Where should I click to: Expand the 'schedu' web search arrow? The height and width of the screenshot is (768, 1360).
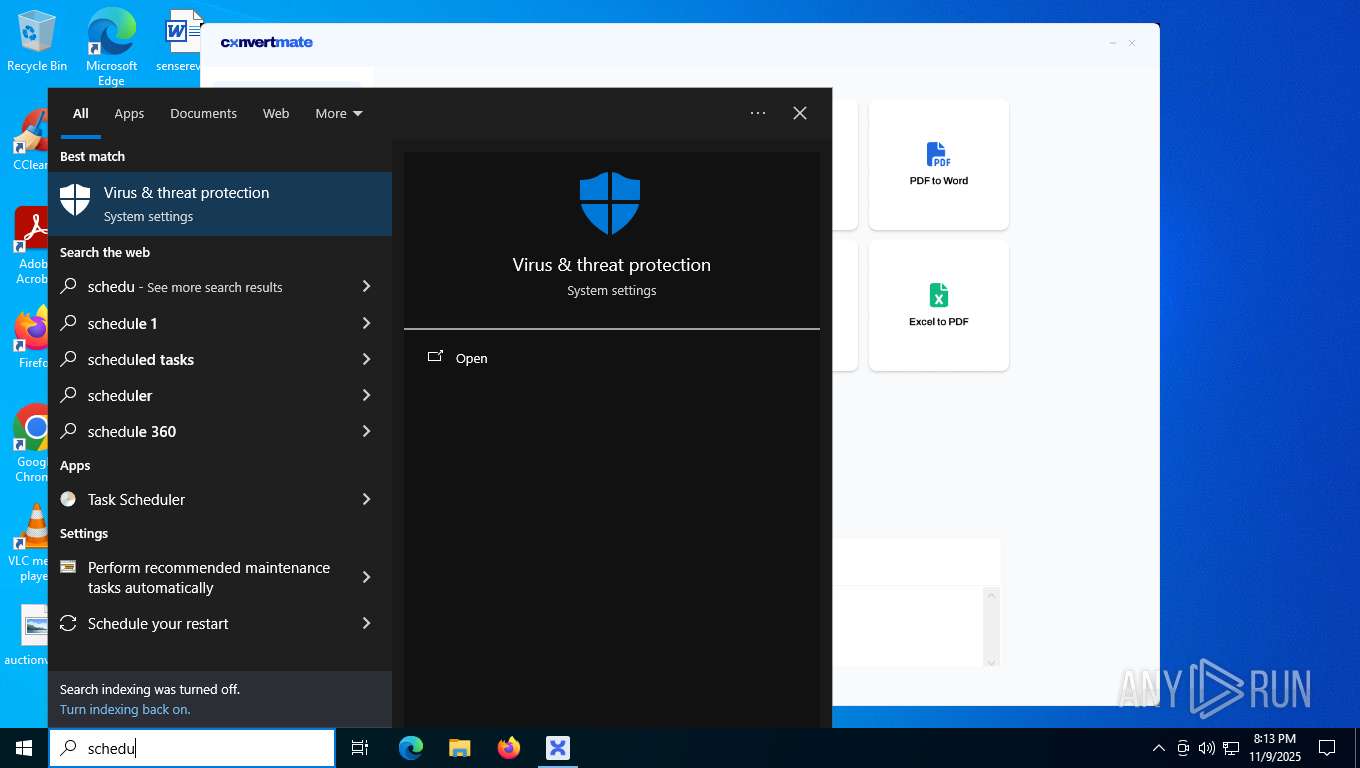pos(366,287)
